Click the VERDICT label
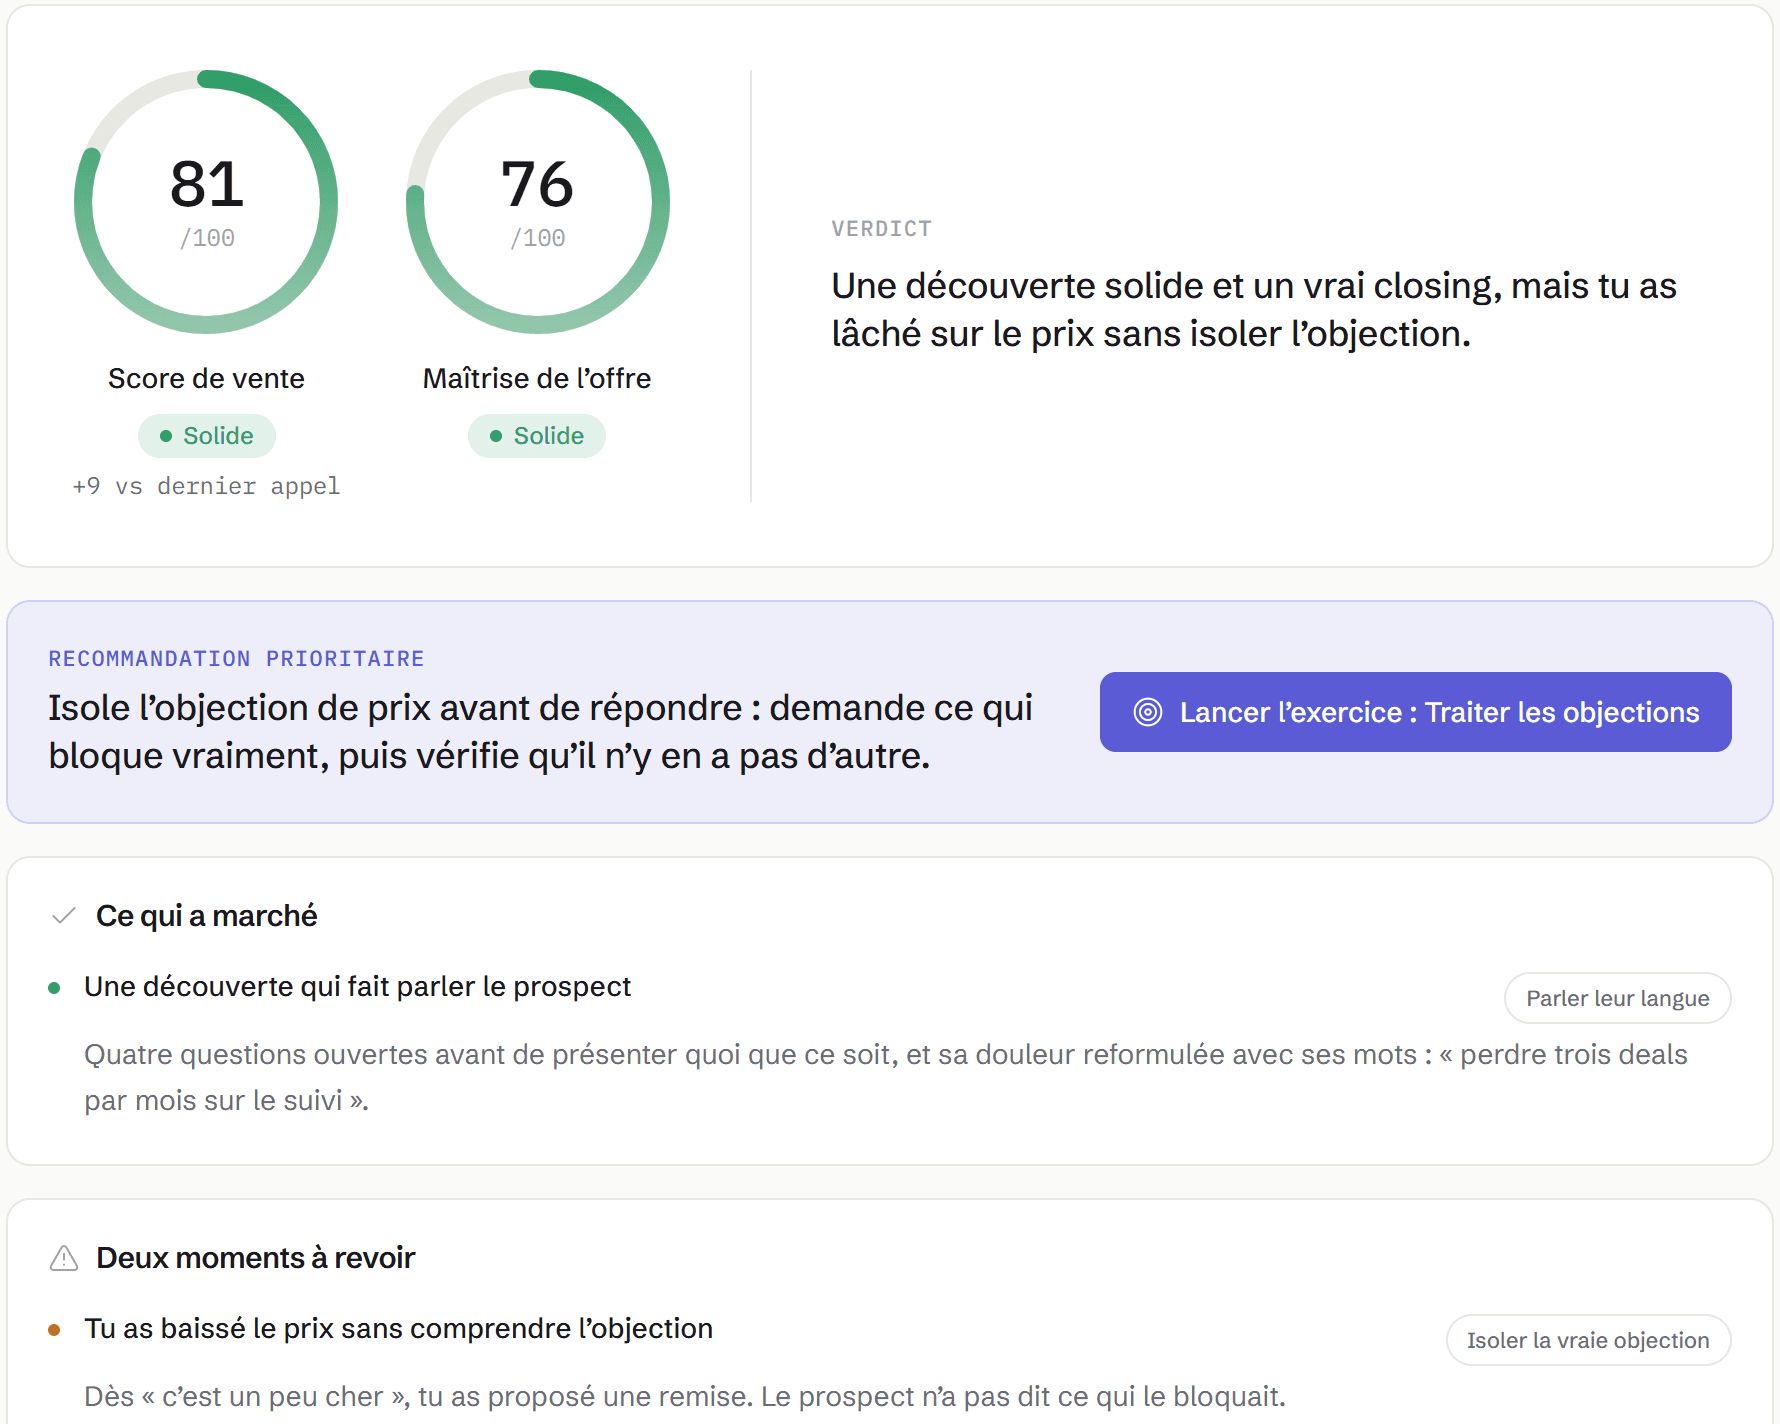The image size is (1780, 1424). coord(881,229)
